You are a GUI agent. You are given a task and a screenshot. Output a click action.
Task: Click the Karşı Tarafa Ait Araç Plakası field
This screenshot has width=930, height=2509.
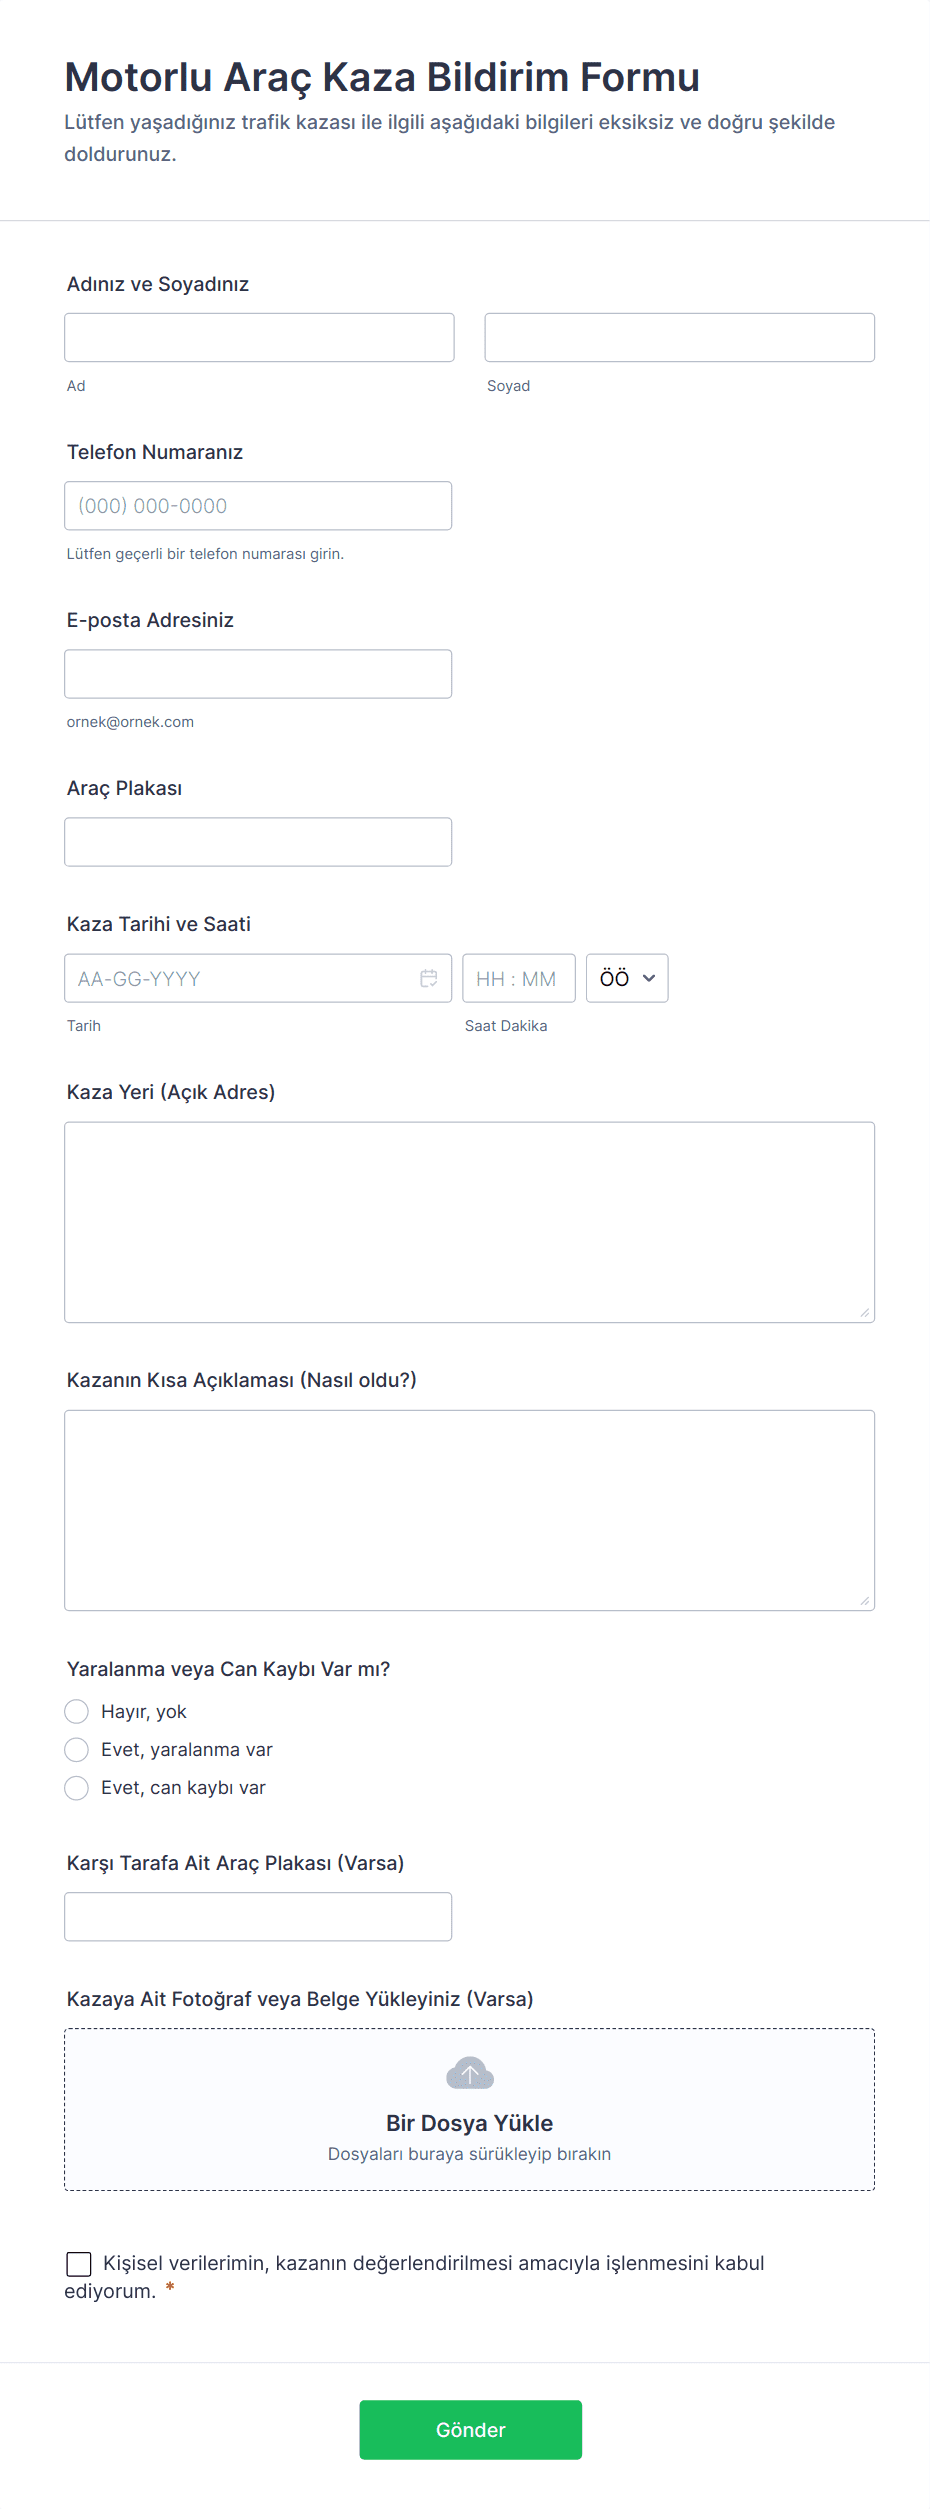[258, 1917]
